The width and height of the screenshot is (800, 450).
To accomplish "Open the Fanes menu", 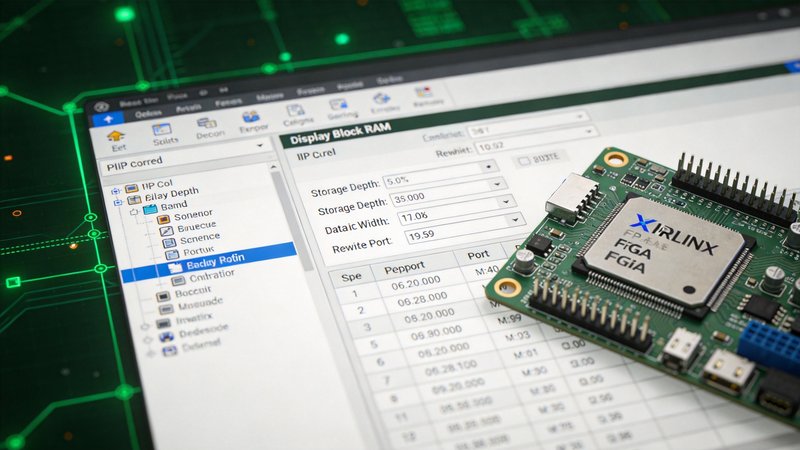I will click(228, 103).
